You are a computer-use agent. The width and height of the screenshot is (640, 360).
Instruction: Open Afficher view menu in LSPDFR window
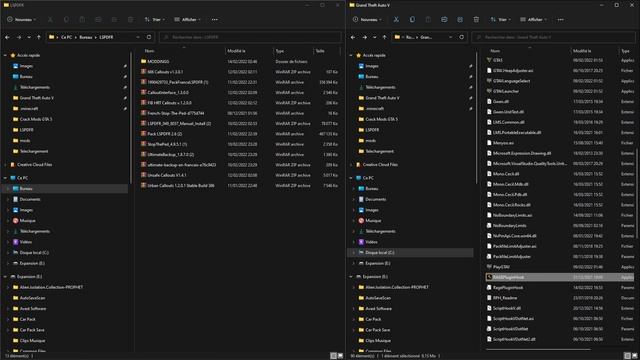click(188, 20)
